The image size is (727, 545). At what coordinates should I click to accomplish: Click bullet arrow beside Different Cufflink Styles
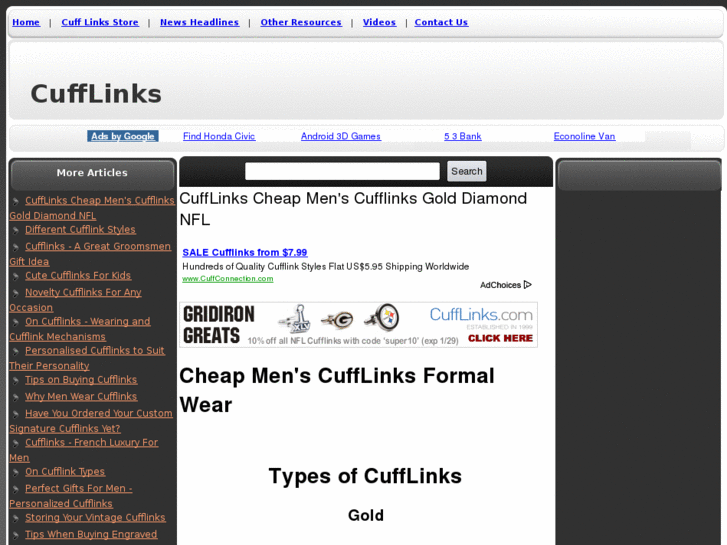pyautogui.click(x=16, y=231)
